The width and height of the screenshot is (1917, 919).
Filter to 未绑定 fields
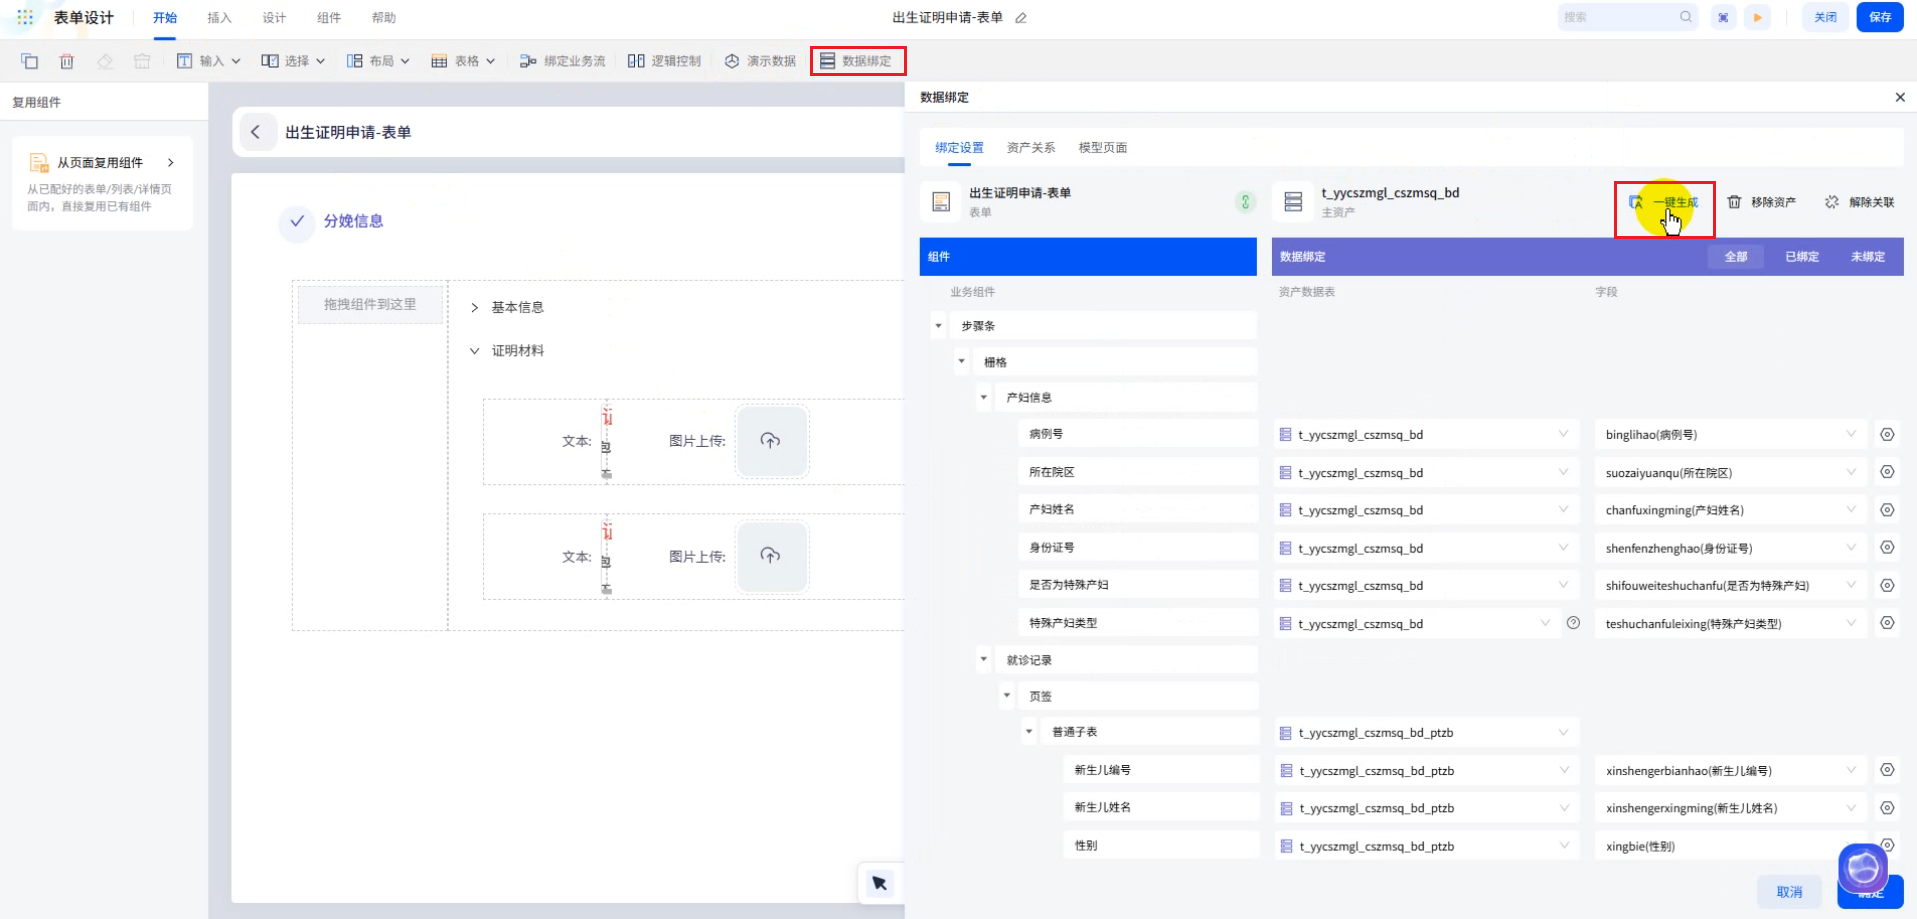[1868, 257]
